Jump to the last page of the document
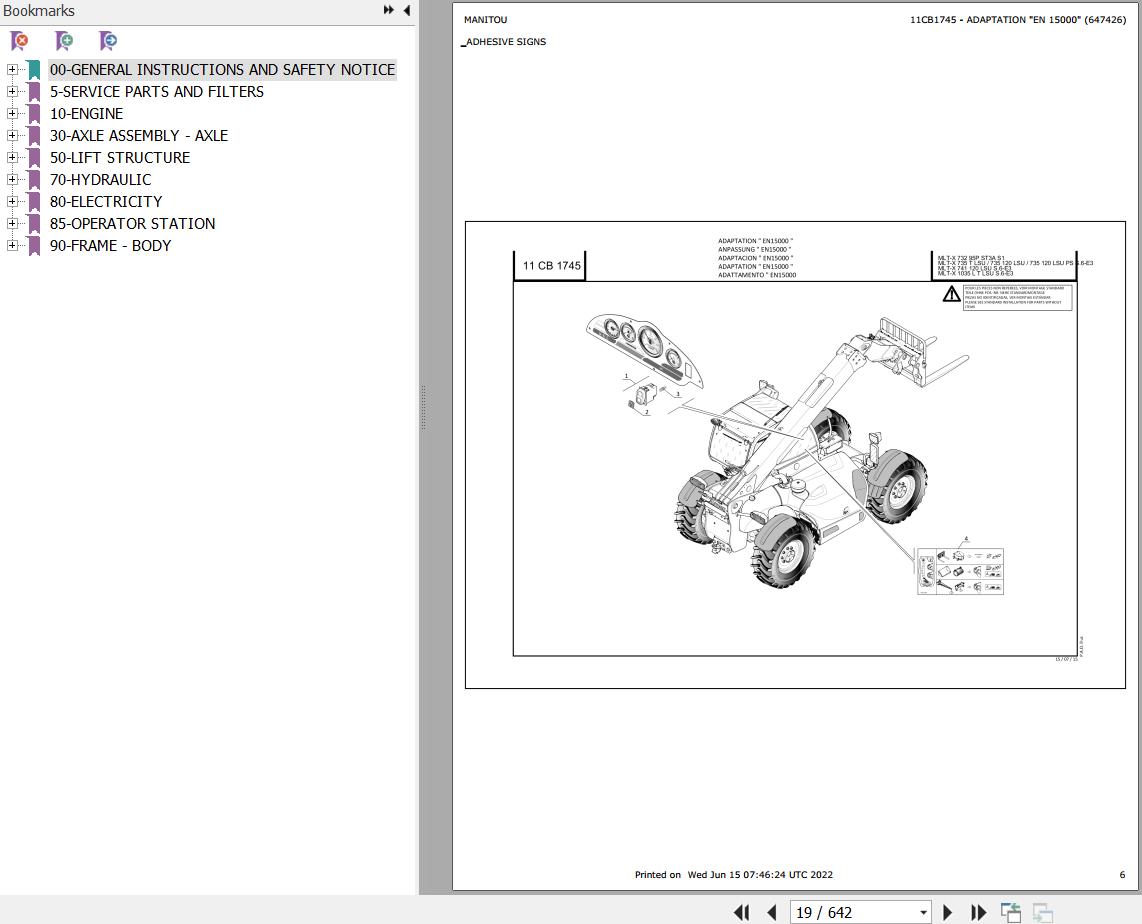This screenshot has height=924, width=1142. (x=979, y=912)
